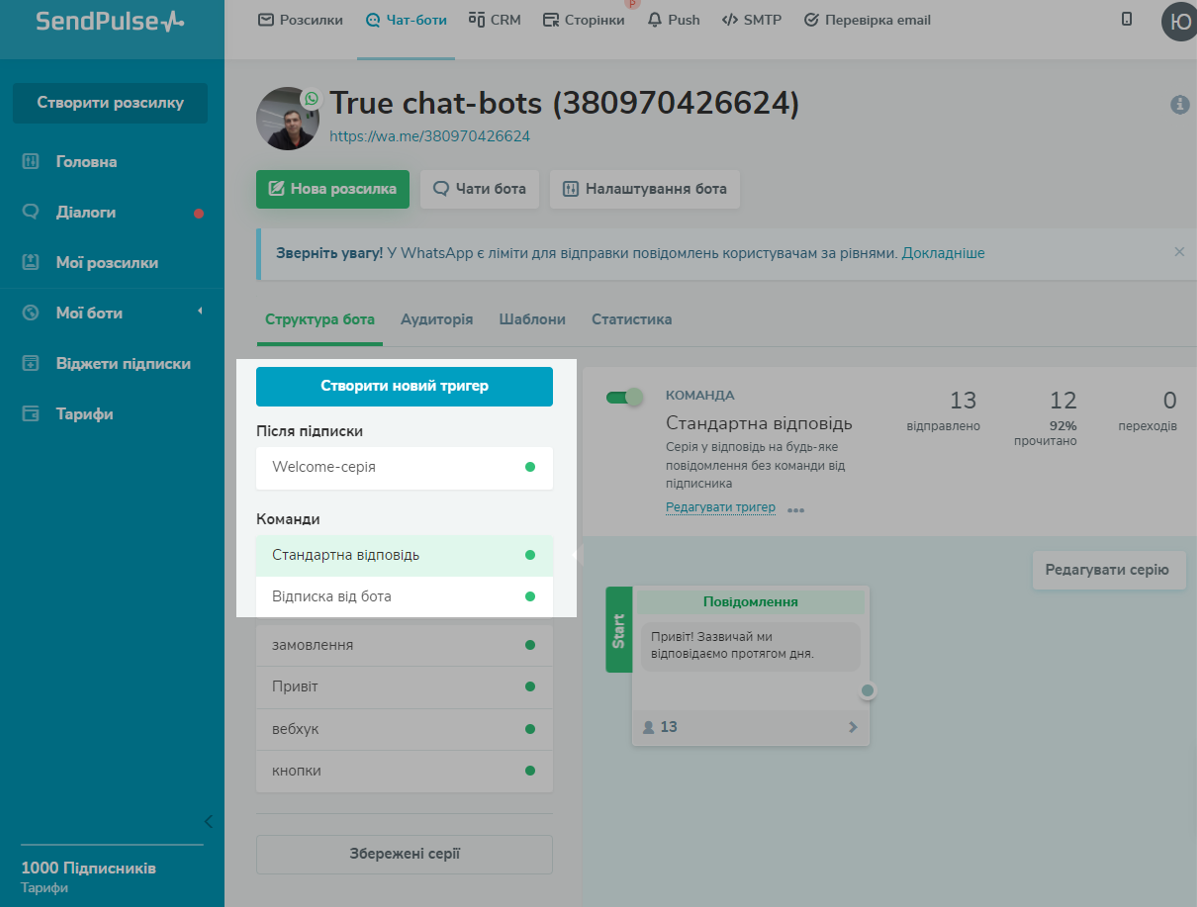Screen dimensions: 1197x907
Task: Click Віджети підписки icon in sidebar
Action: (31, 363)
